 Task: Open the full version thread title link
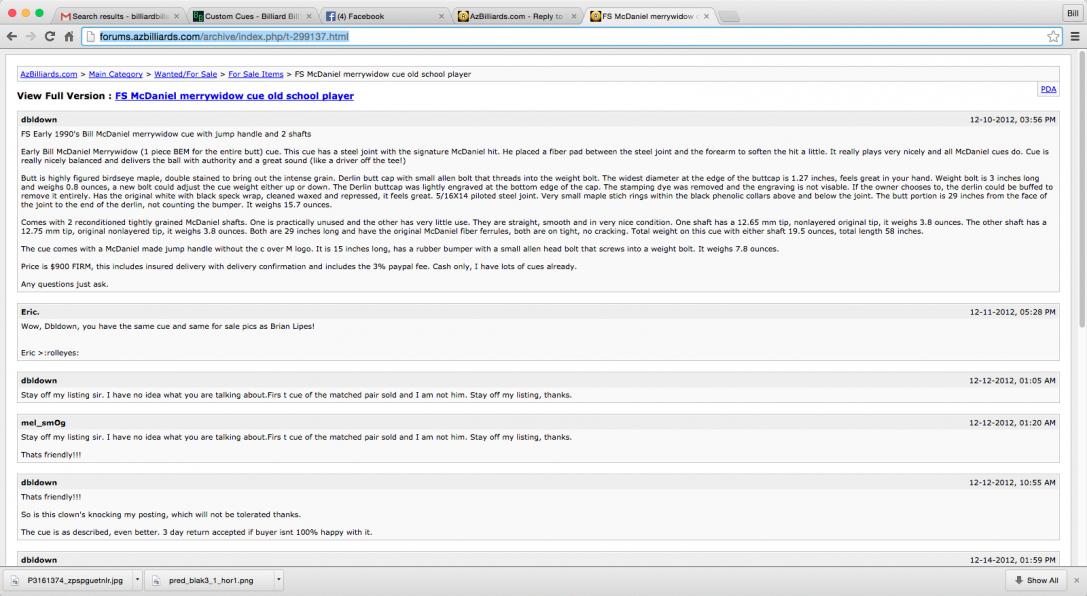tap(234, 96)
